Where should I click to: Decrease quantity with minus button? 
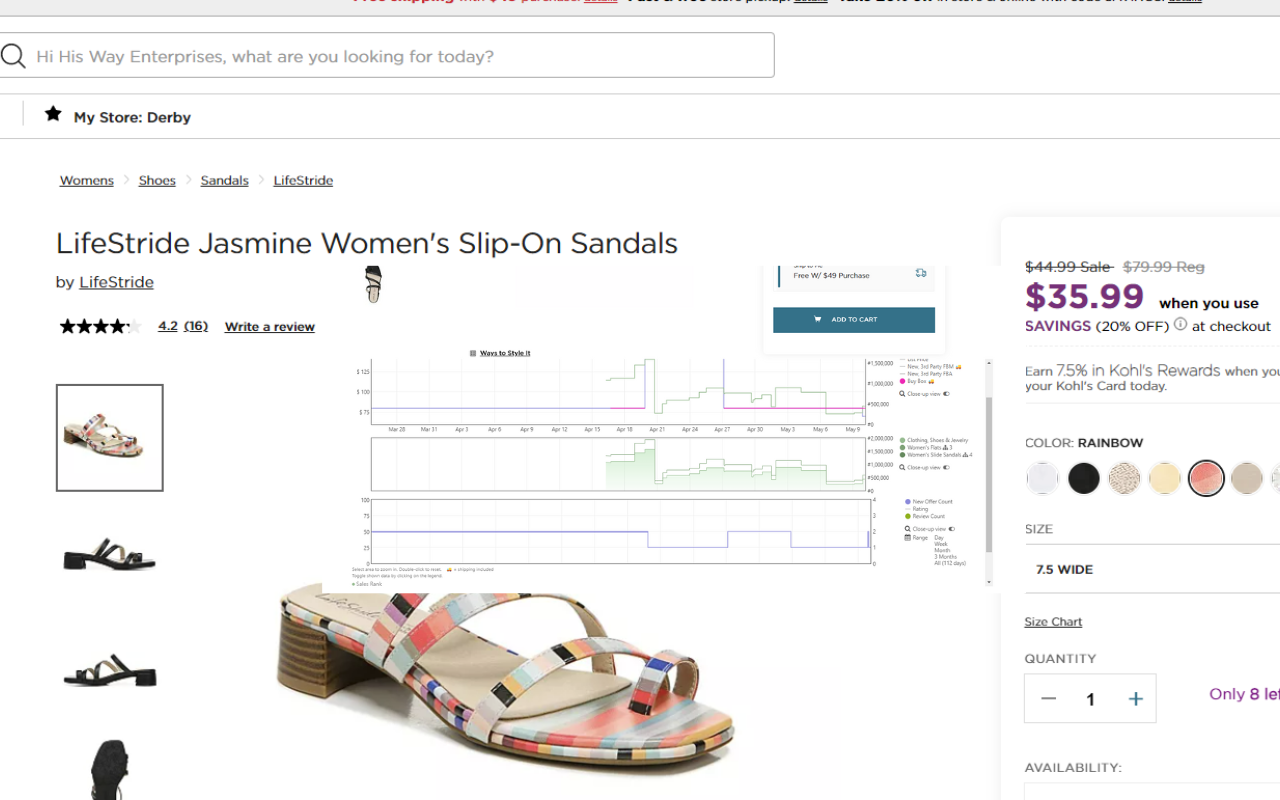coord(1048,699)
